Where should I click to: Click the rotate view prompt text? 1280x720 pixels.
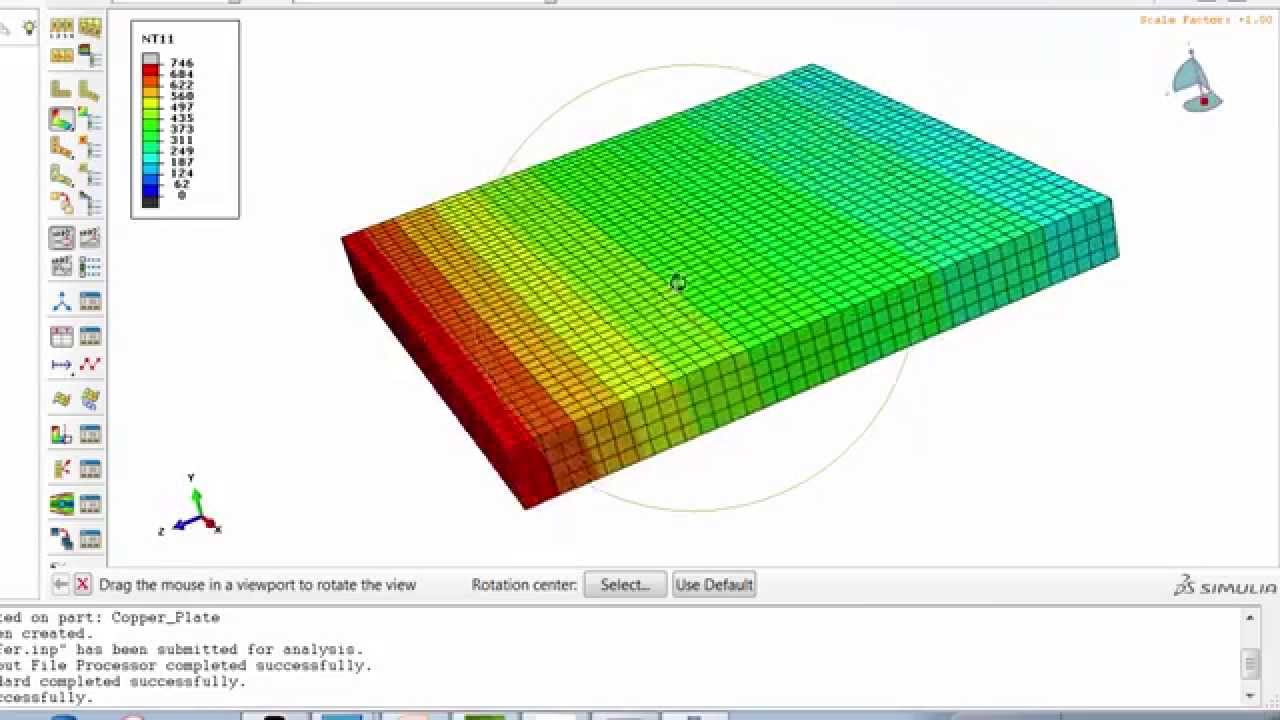coord(257,585)
